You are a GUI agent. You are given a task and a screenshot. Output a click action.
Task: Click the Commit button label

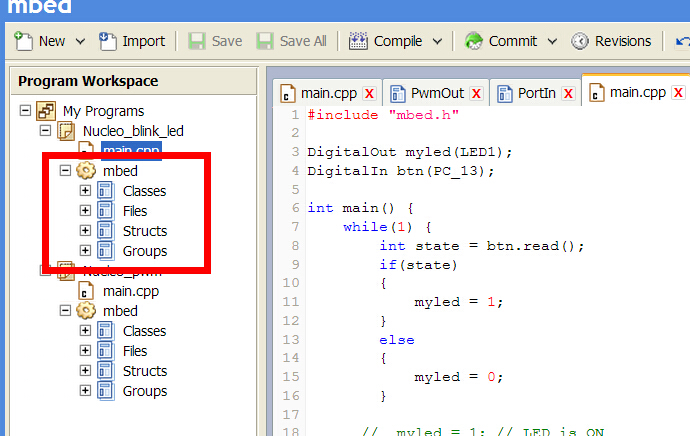[x=513, y=41]
